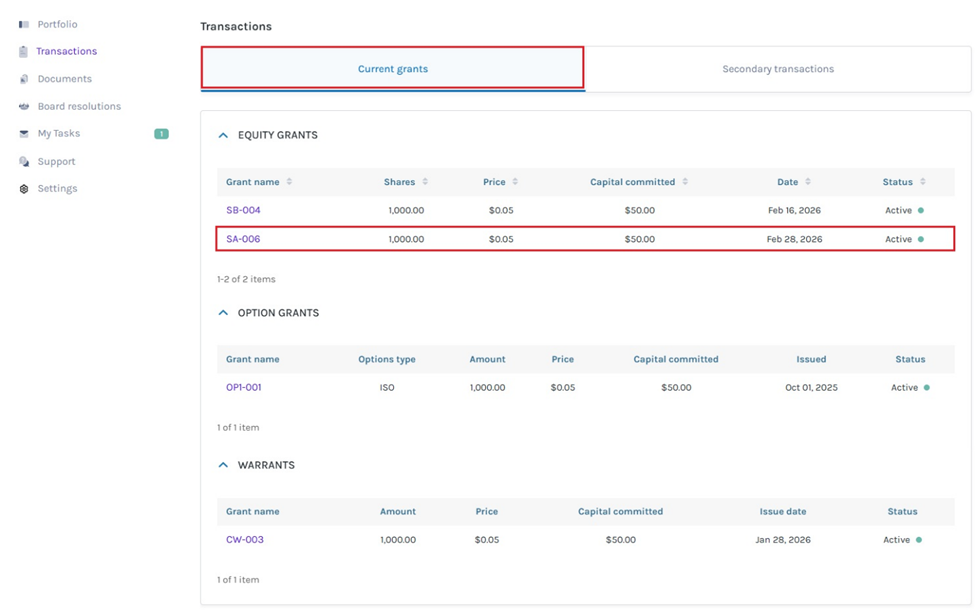The width and height of the screenshot is (975, 611).
Task: Sort equity grants by Shares column
Action: [x=425, y=182]
